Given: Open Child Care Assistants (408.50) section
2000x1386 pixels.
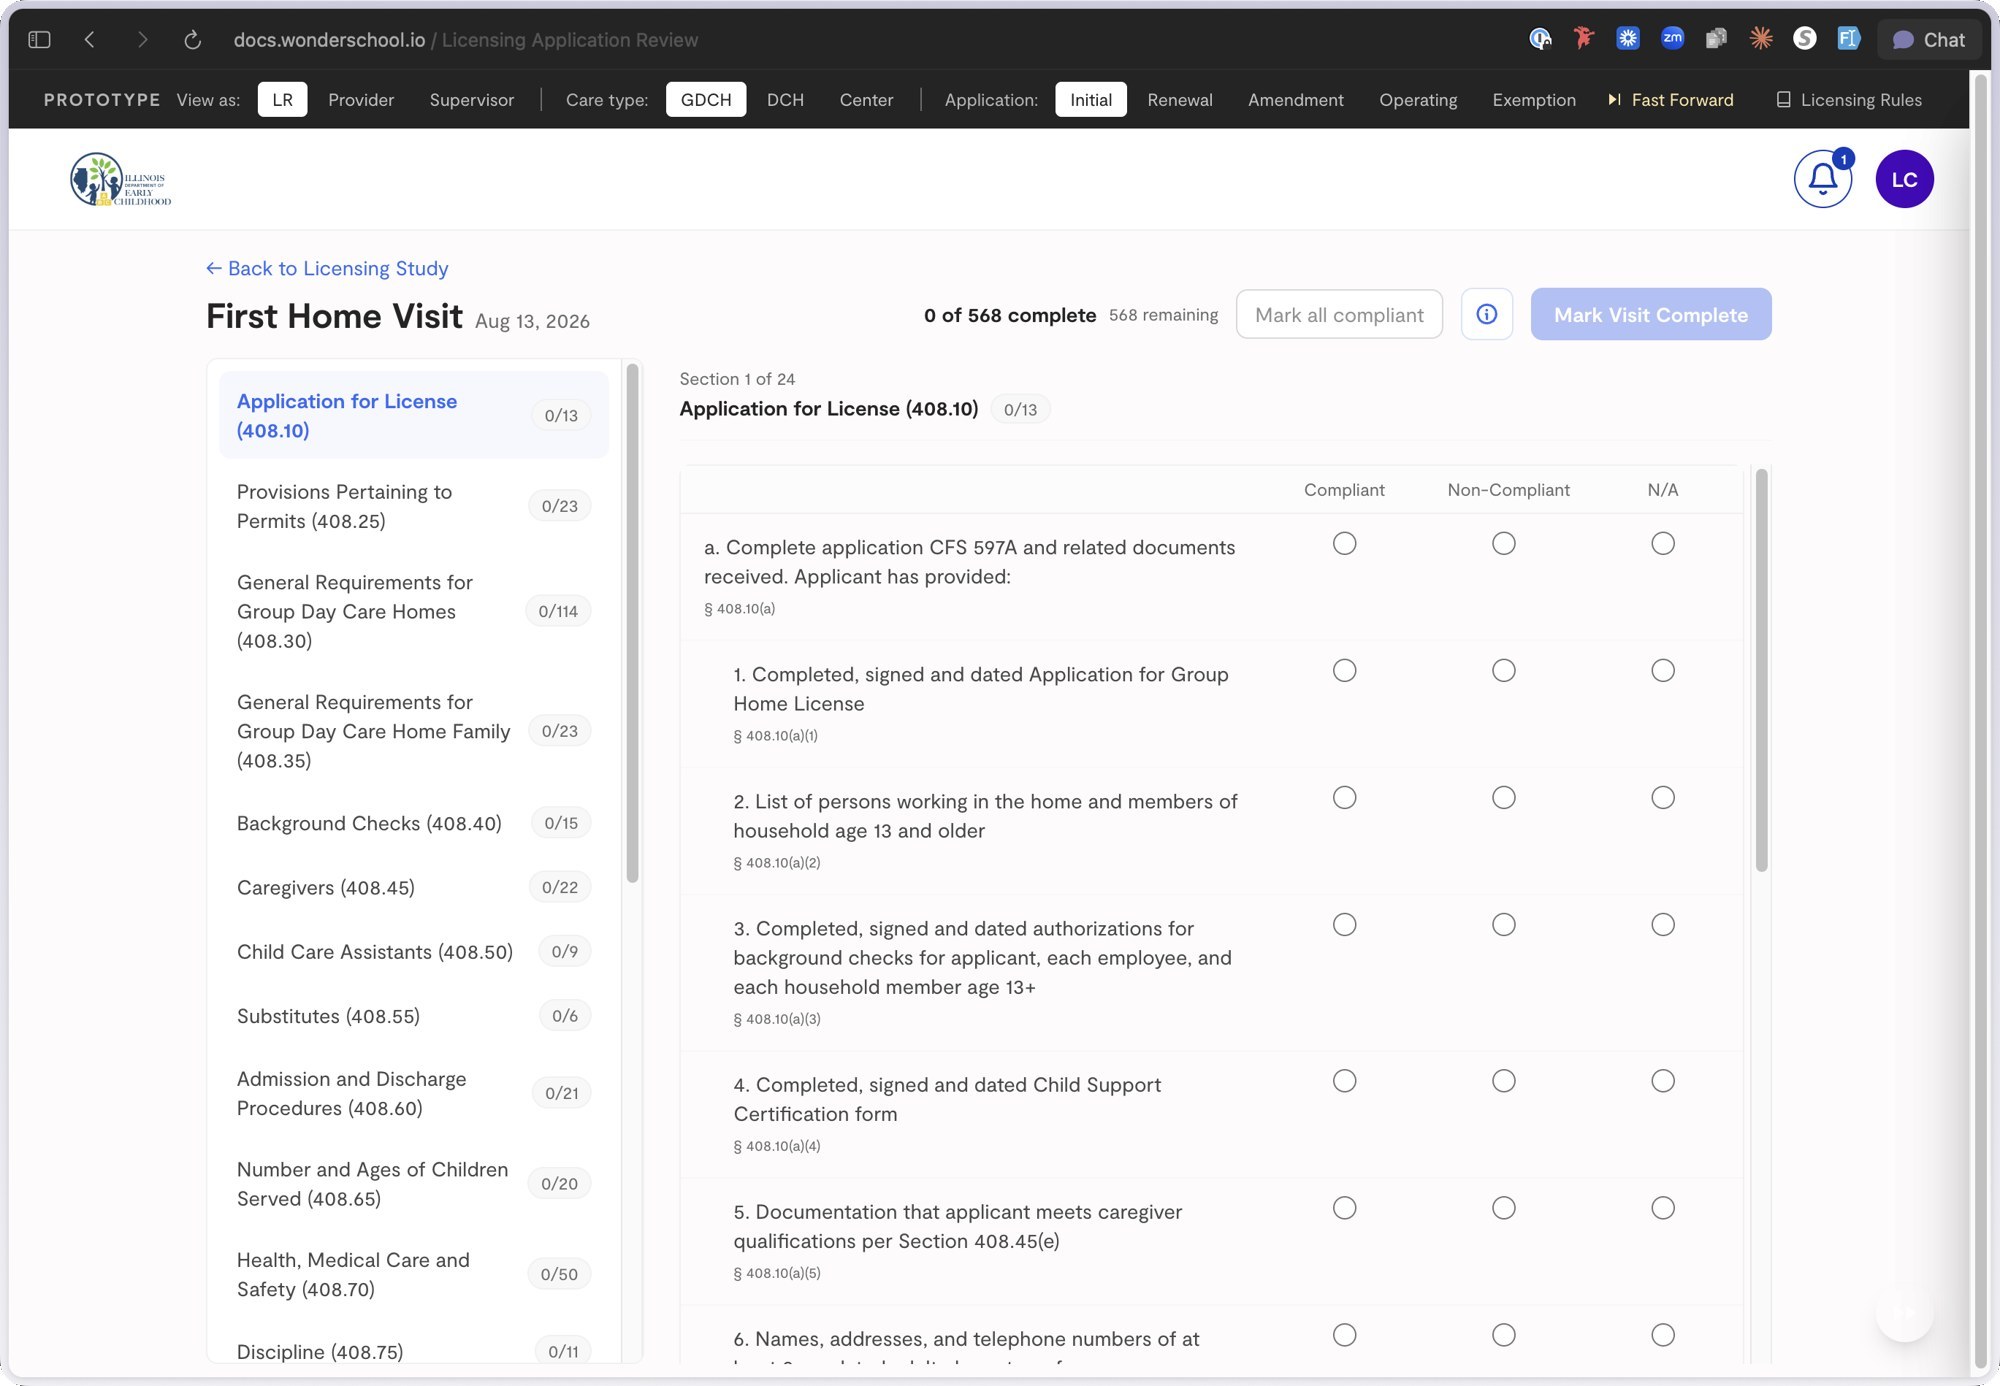Looking at the screenshot, I should [413, 951].
